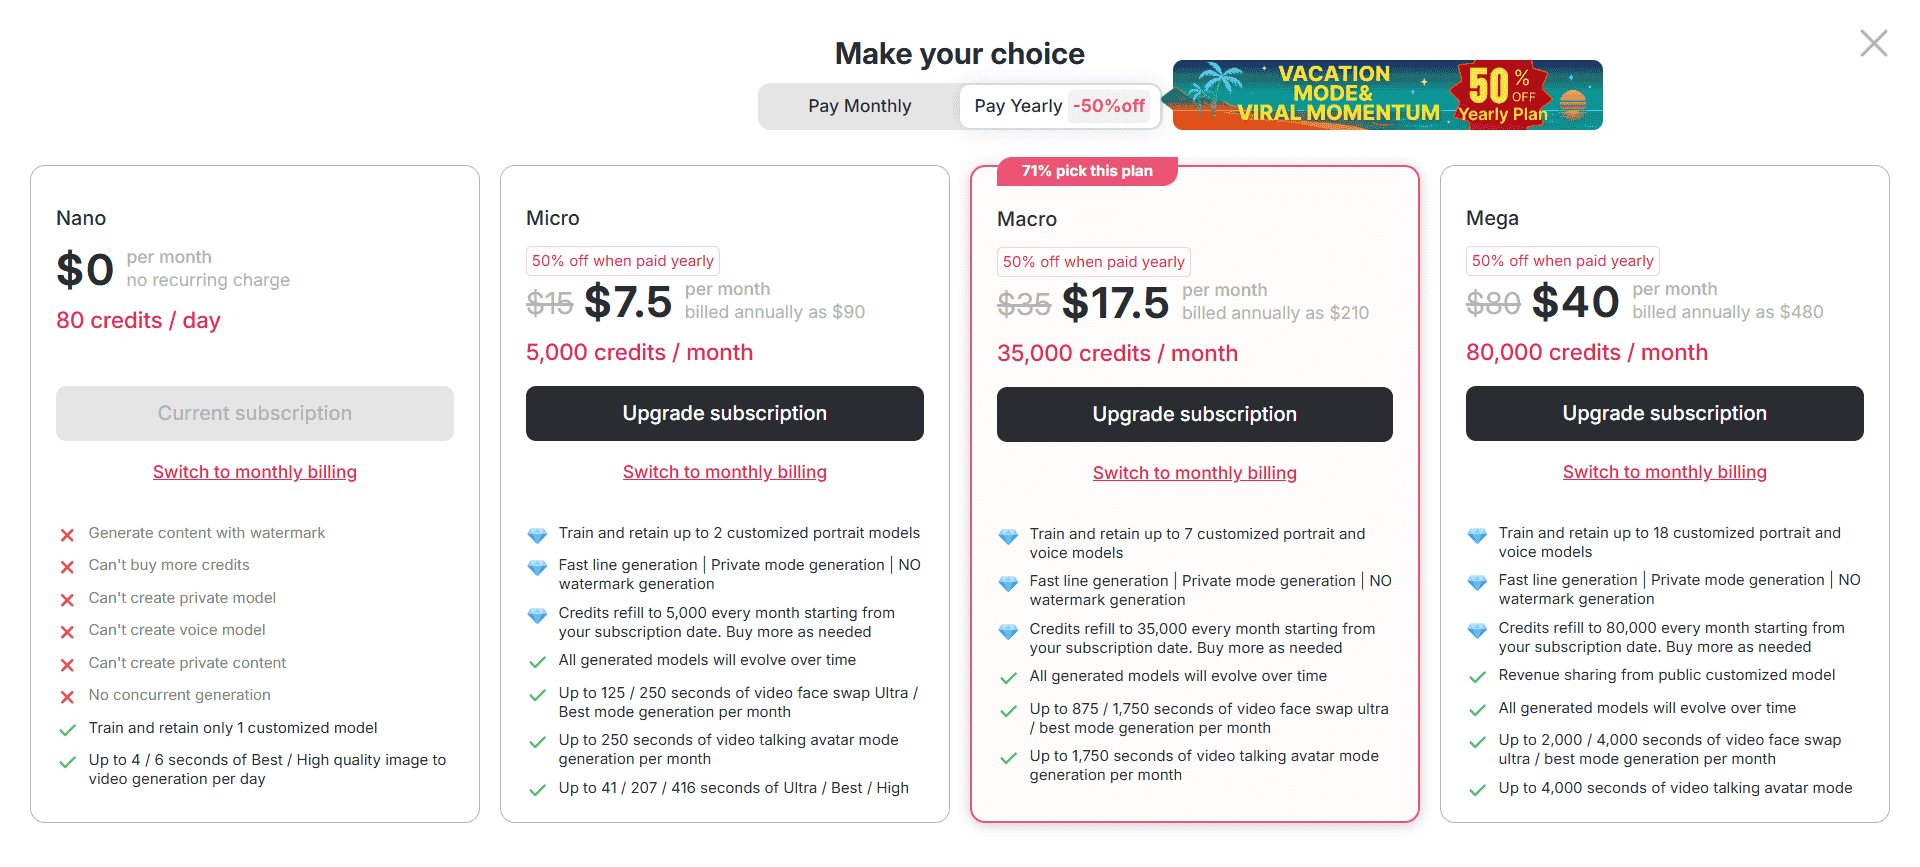Click green check beside Train and retain only 1 customized model
The image size is (1920, 867).
(67, 730)
